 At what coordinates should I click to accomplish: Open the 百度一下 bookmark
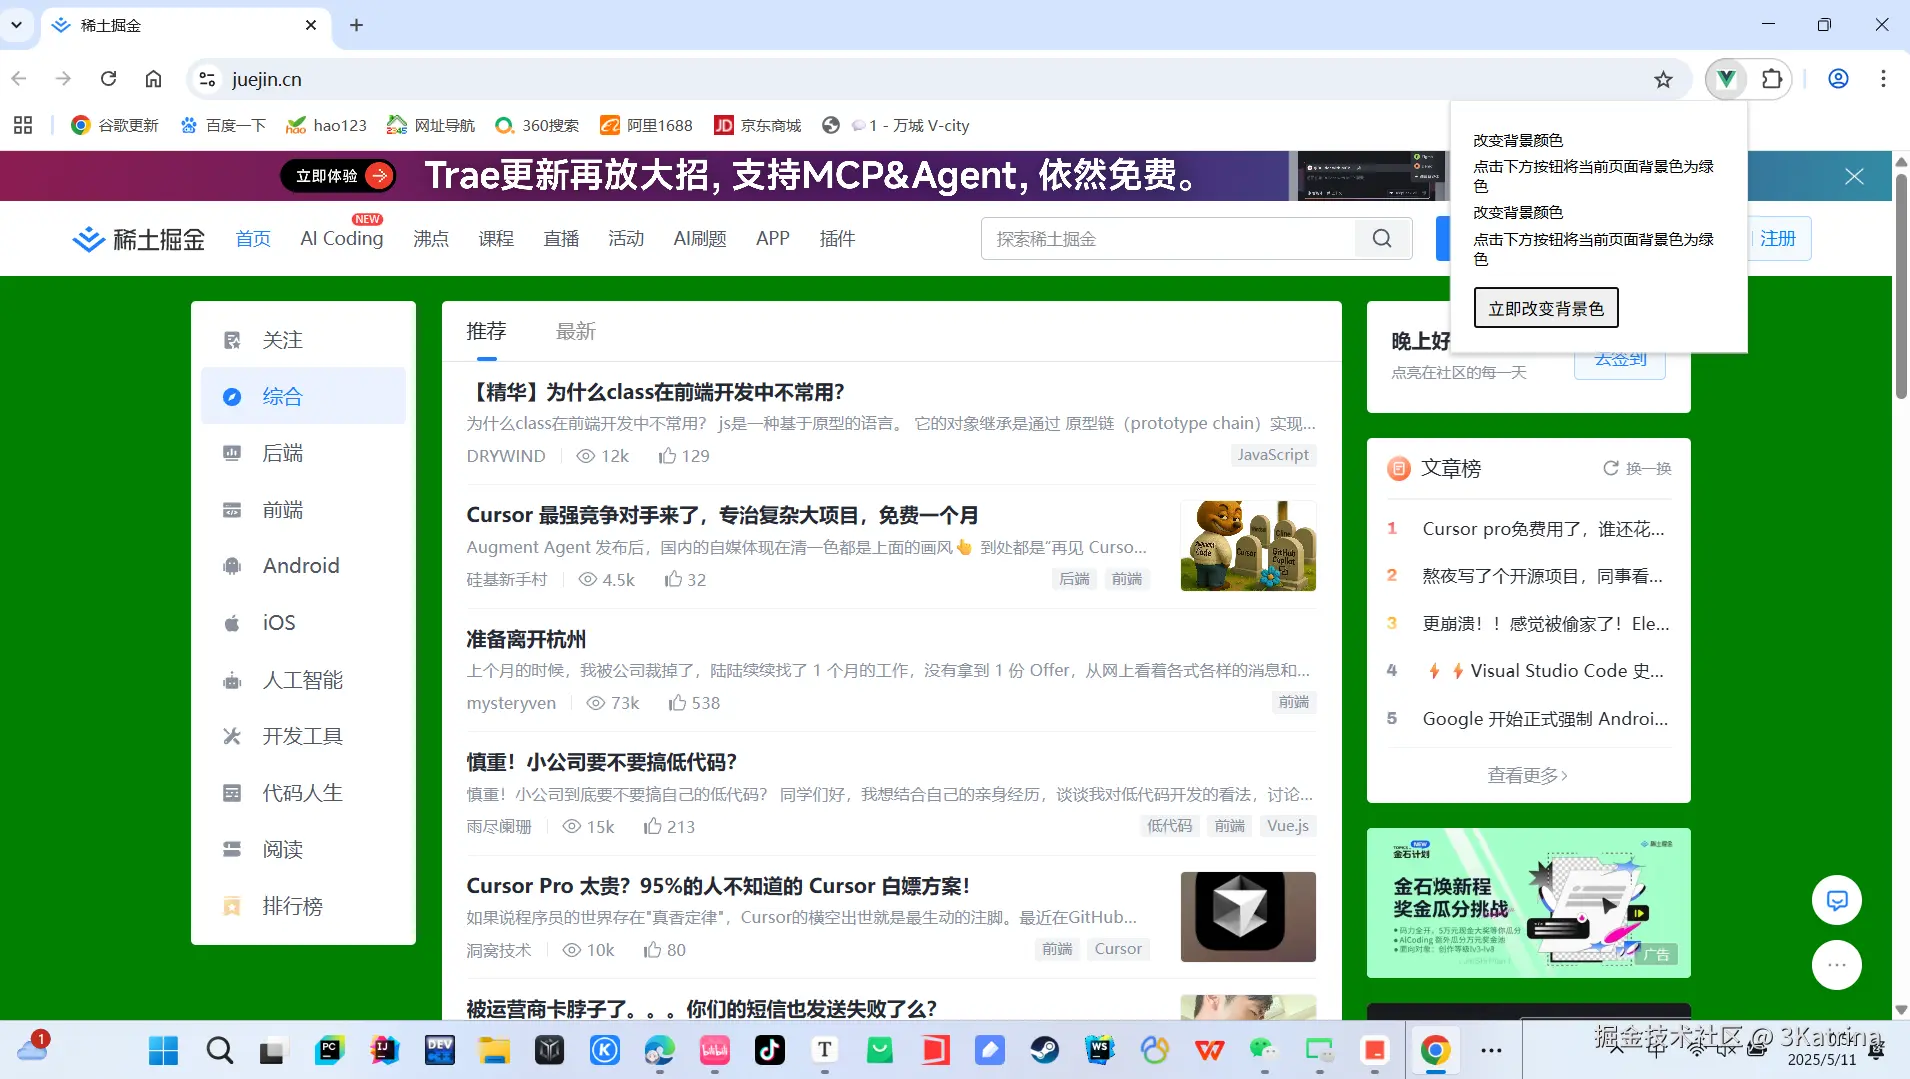tap(223, 125)
